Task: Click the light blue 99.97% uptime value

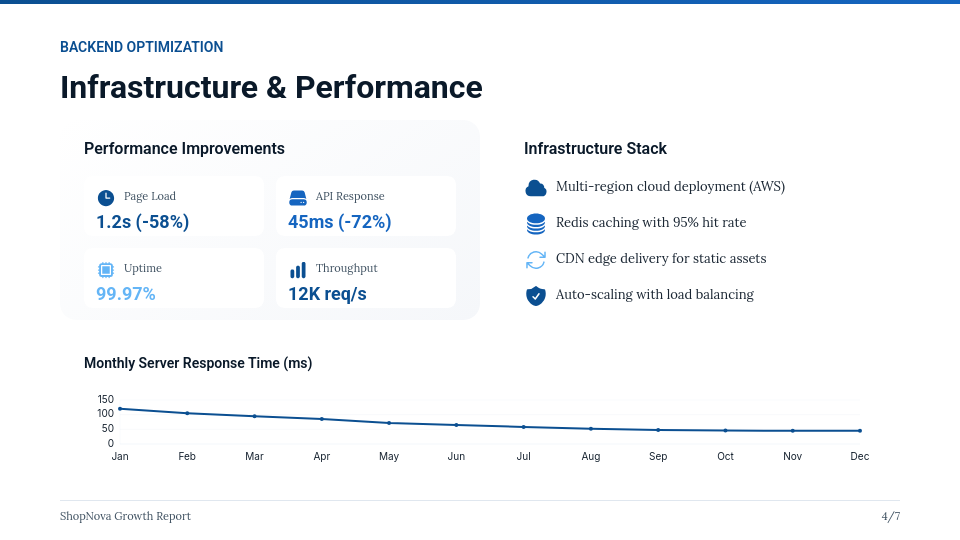Action: tap(126, 294)
